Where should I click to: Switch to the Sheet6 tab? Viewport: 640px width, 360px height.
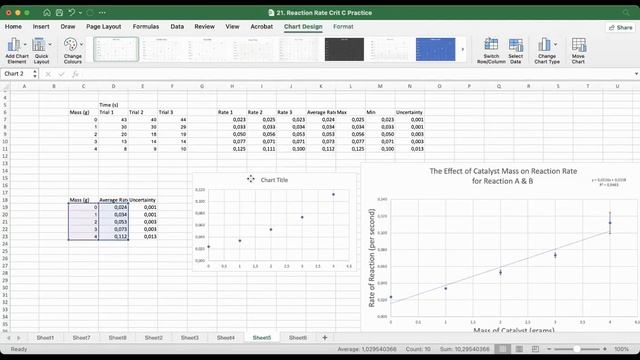(x=298, y=338)
